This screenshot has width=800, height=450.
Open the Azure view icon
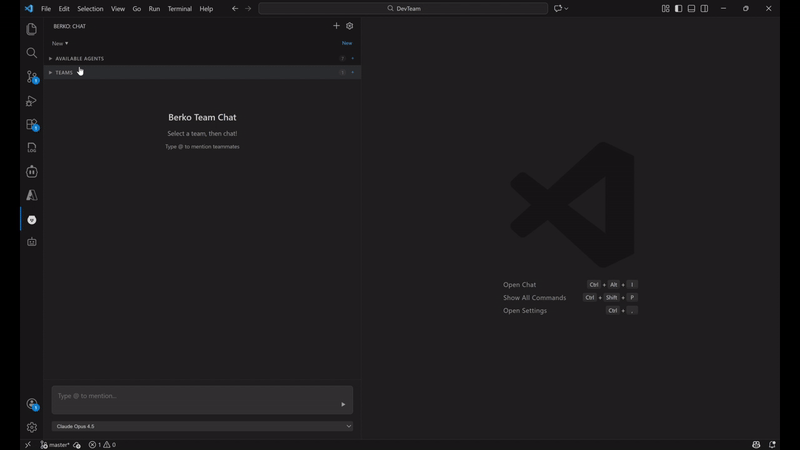click(x=32, y=195)
